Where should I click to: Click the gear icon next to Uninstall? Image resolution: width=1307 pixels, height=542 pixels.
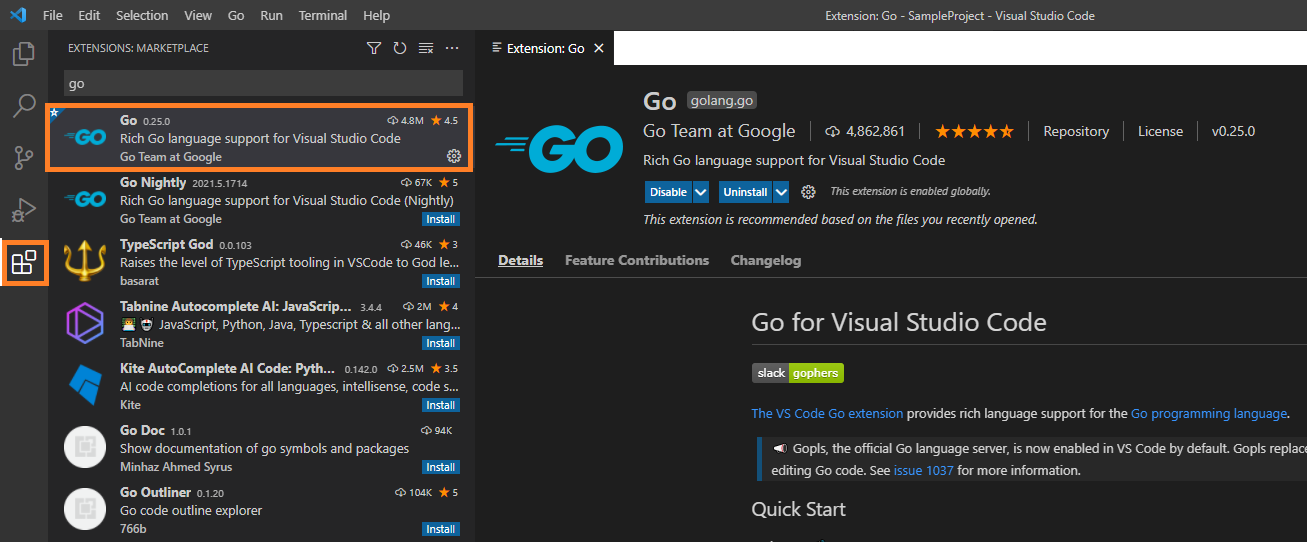tap(809, 192)
